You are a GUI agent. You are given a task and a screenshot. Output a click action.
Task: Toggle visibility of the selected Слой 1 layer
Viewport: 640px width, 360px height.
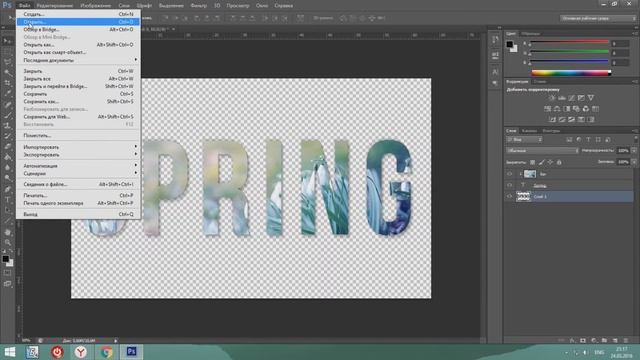coord(509,196)
